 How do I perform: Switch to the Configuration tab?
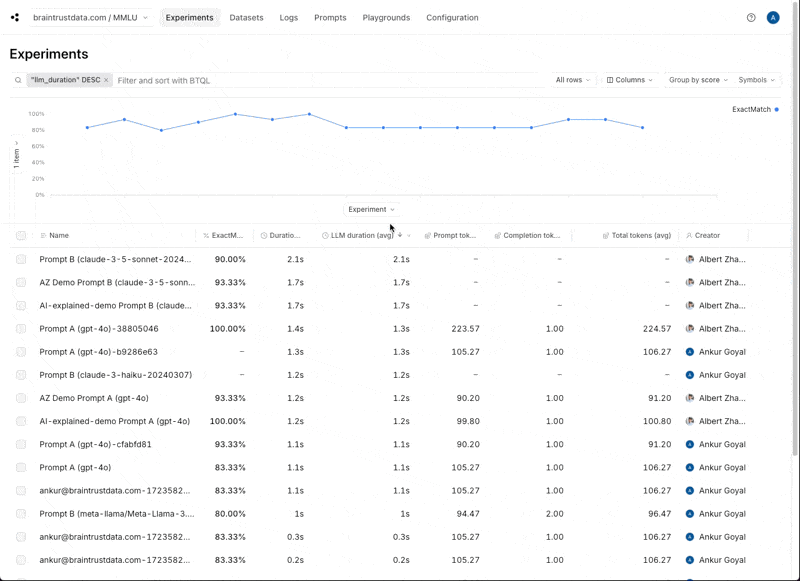[x=453, y=17]
